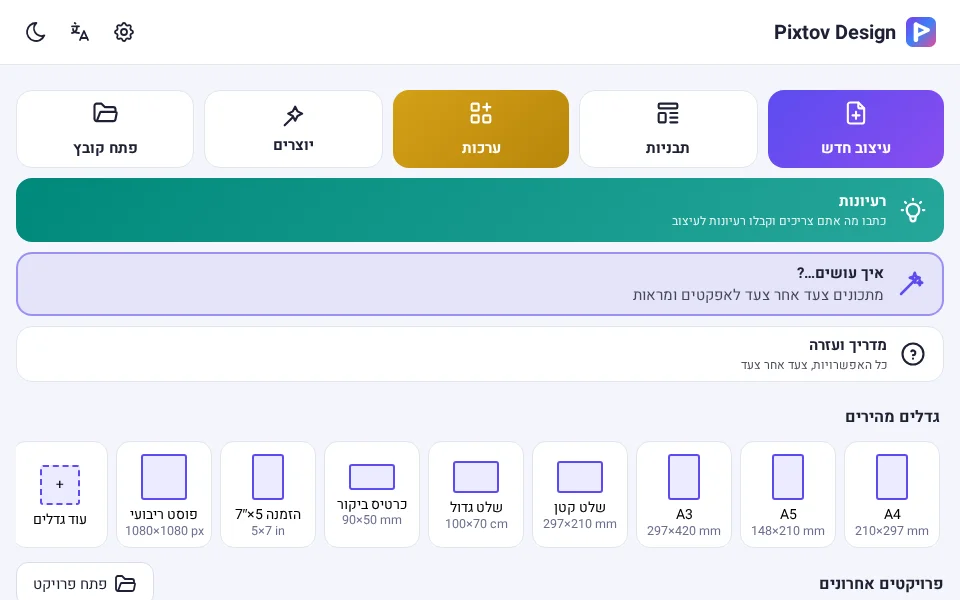Open the יוצרים creators card
This screenshot has width=960, height=600.
(x=293, y=129)
